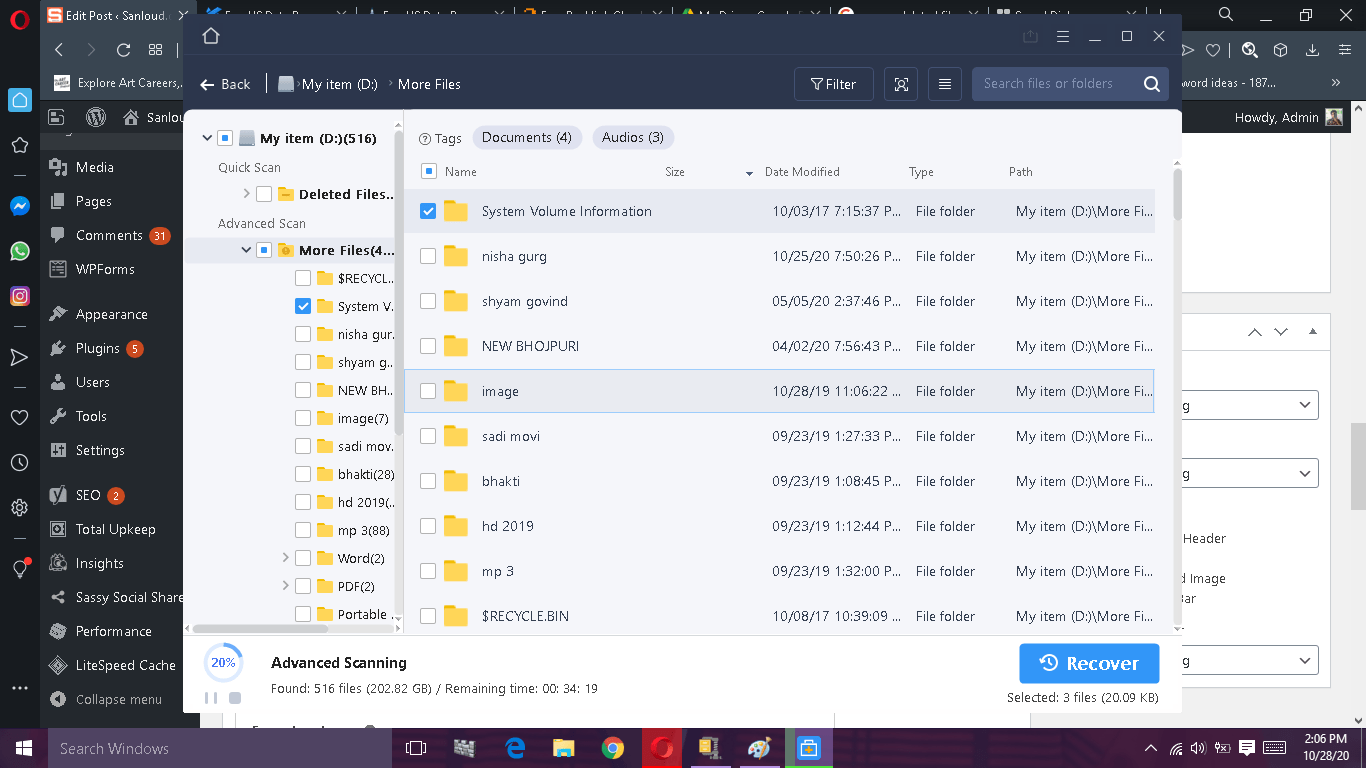Check the image folder checkbox in list
The width and height of the screenshot is (1366, 768).
click(428, 391)
